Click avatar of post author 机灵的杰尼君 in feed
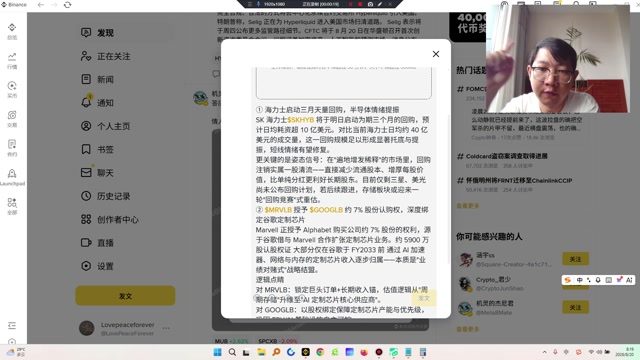The width and height of the screenshot is (640, 360). (200, 98)
